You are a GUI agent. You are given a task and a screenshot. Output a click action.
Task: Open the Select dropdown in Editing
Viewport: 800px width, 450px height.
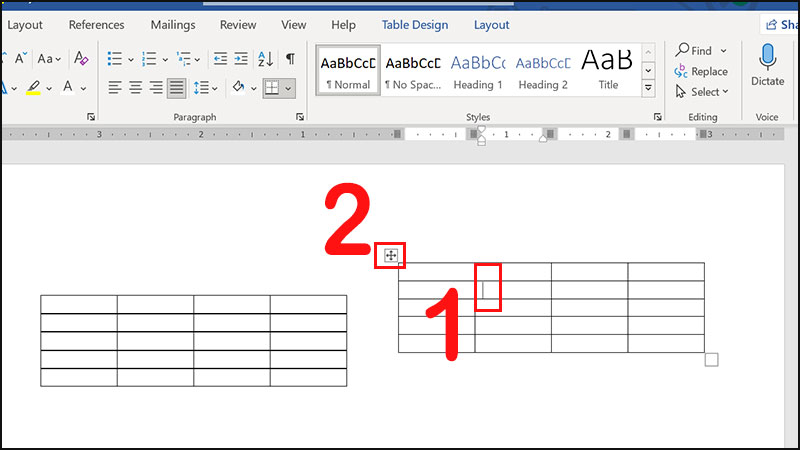(702, 92)
